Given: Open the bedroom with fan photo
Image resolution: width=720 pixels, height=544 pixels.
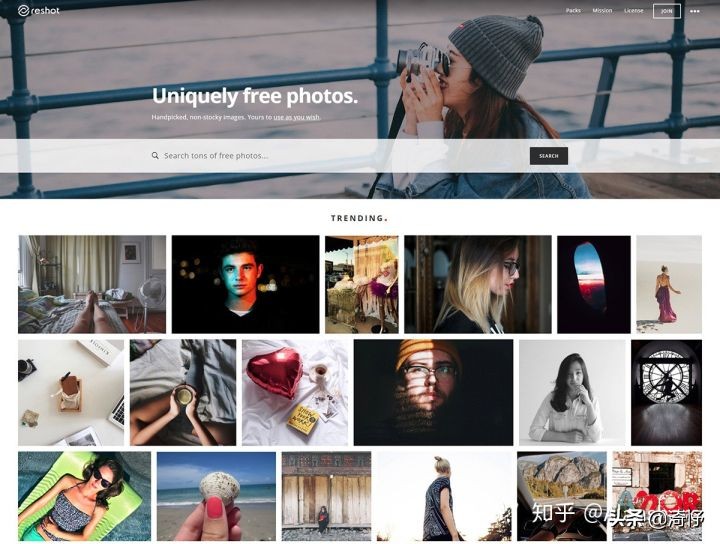Looking at the screenshot, I should coord(92,284).
